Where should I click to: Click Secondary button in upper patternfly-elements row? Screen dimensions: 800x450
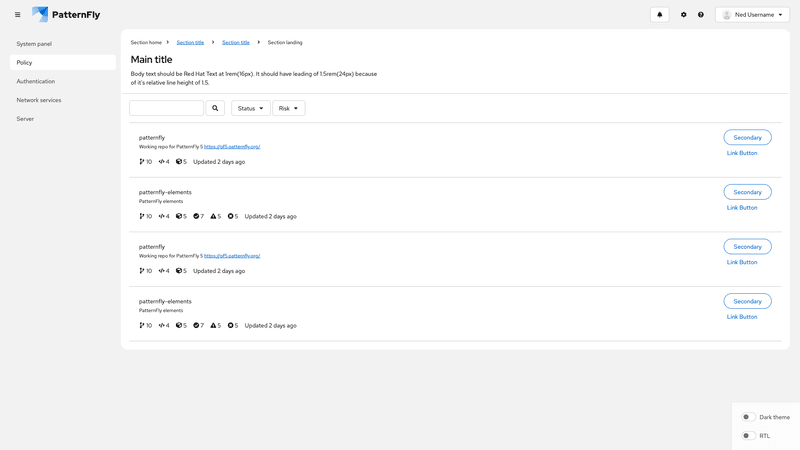747,192
